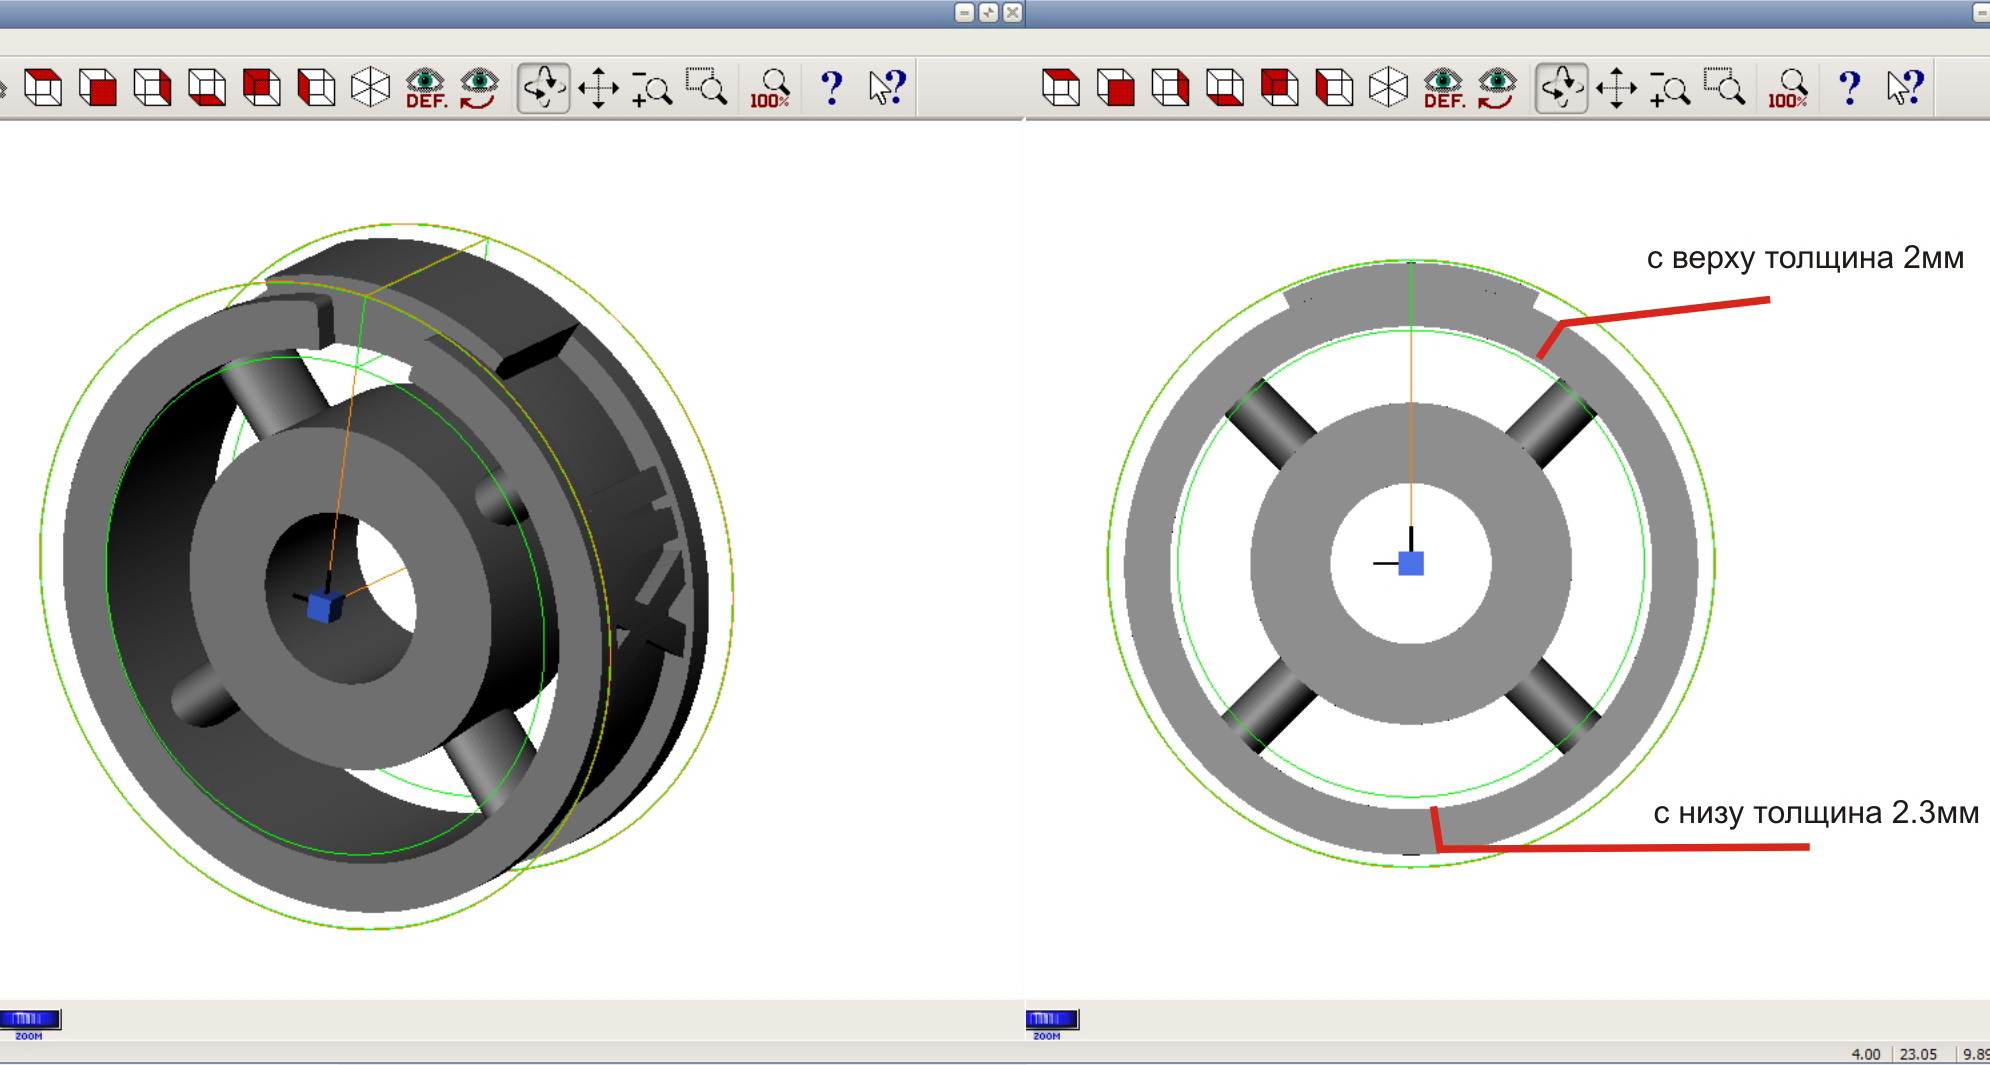The image size is (1990, 1065).
Task: Select right-side view cube in right pane
Action: (1170, 88)
